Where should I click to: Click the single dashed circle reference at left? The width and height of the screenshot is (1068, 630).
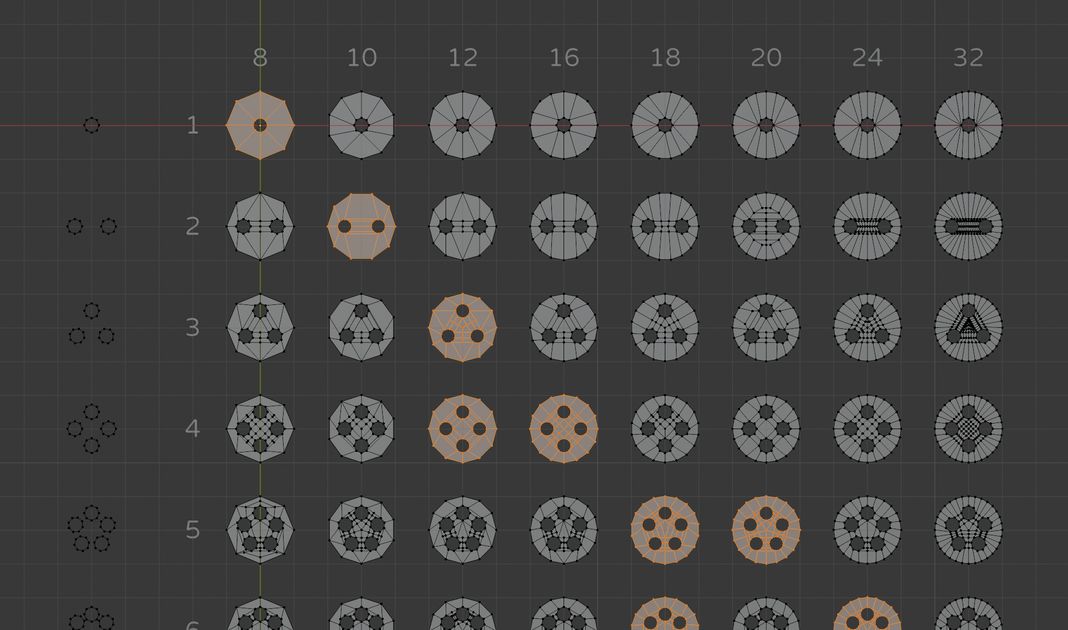coord(92,125)
